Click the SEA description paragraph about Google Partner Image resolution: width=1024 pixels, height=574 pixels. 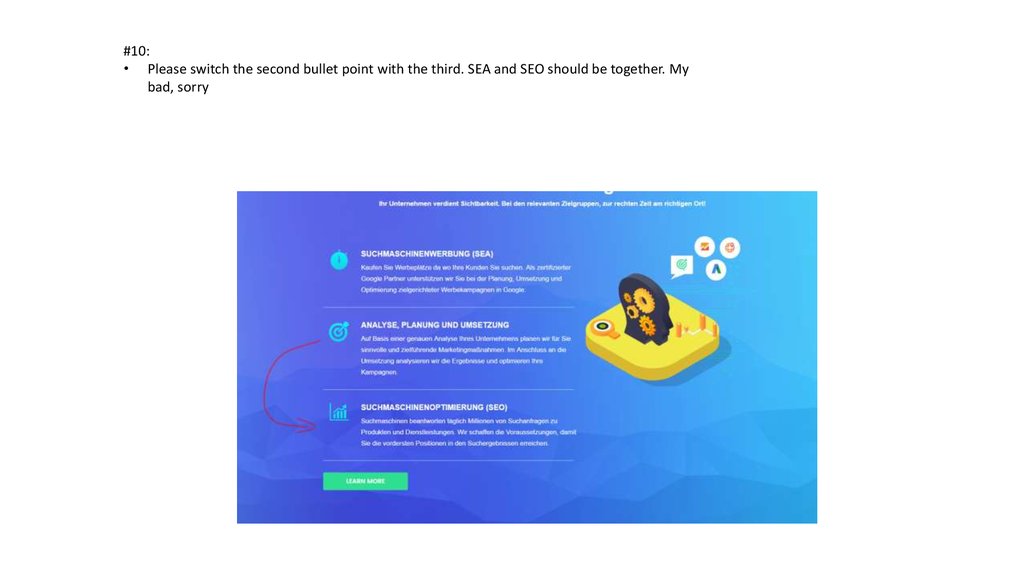click(466, 279)
